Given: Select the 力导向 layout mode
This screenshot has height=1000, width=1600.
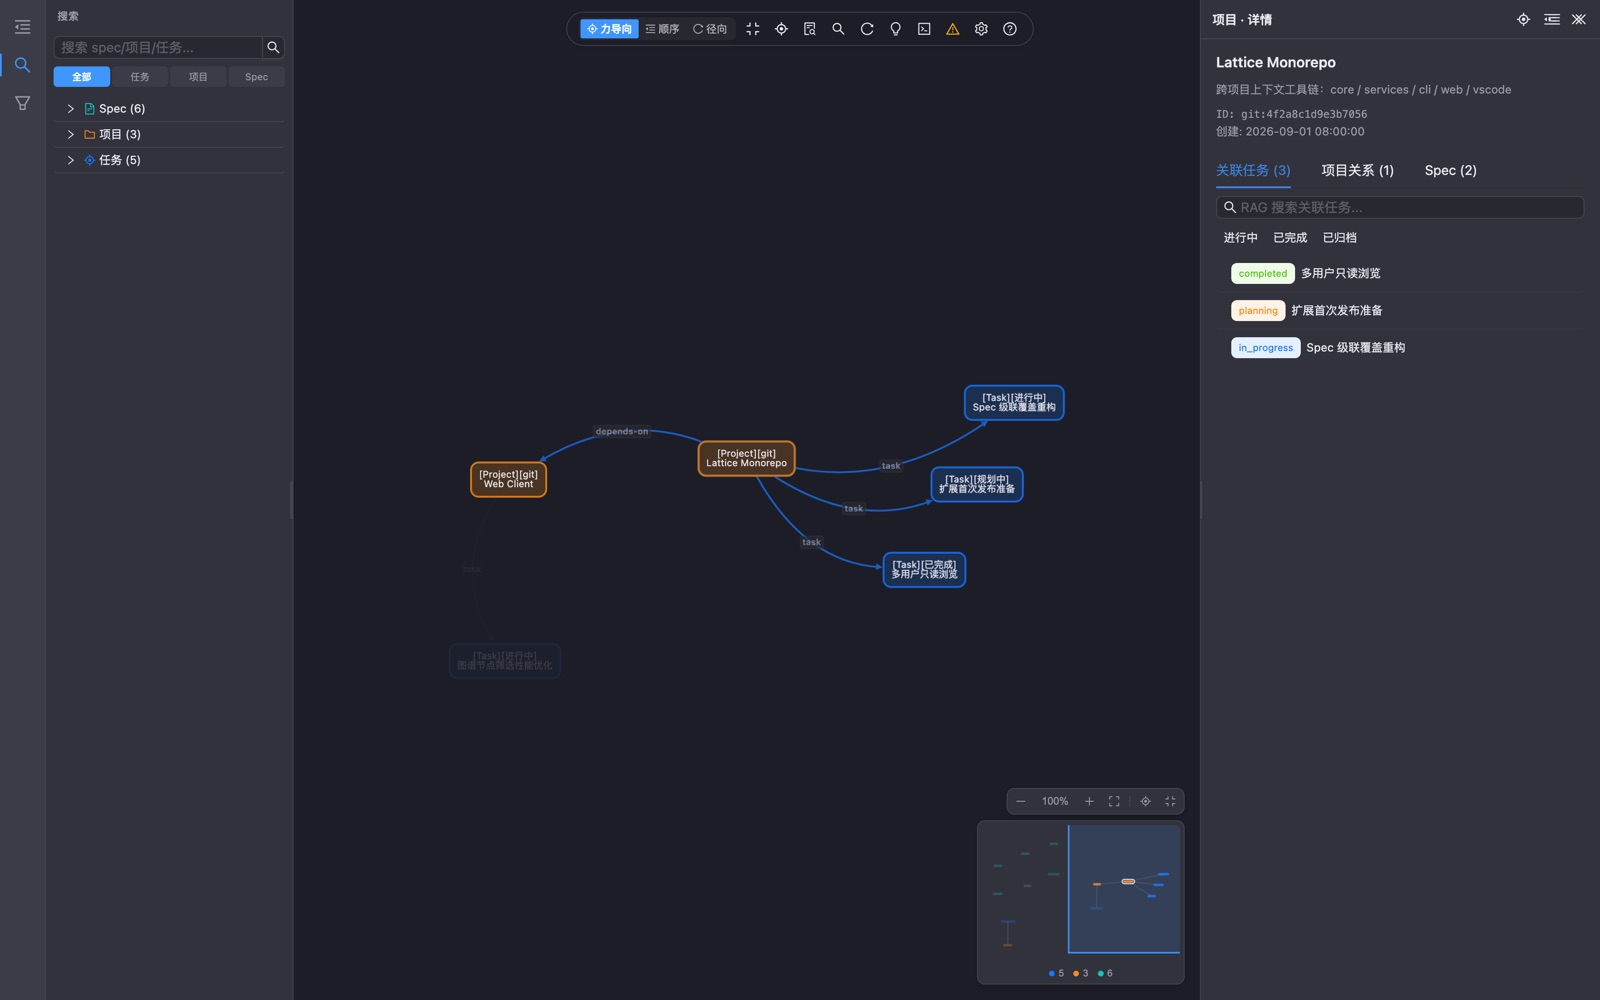Looking at the screenshot, I should [x=609, y=29].
